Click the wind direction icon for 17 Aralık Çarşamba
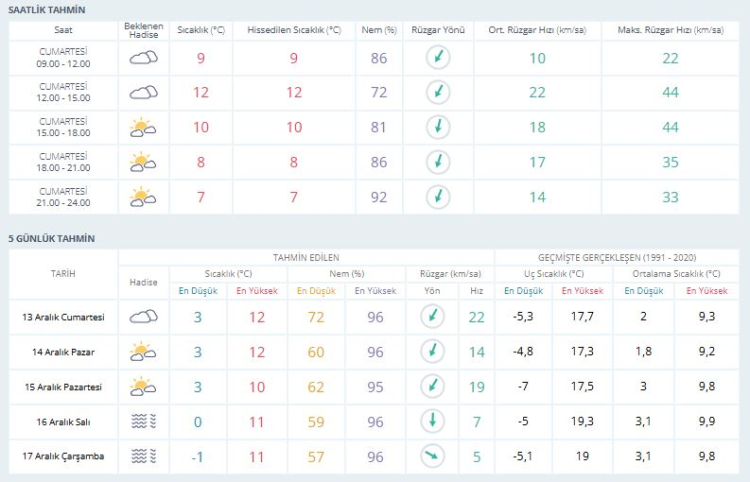Viewport: 750px width, 482px height. coord(432,456)
